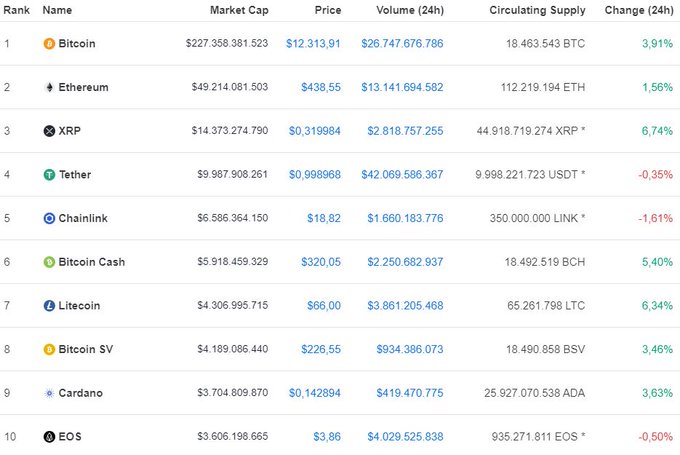Select EOS change value -0,50%
680x455 pixels.
click(x=656, y=437)
